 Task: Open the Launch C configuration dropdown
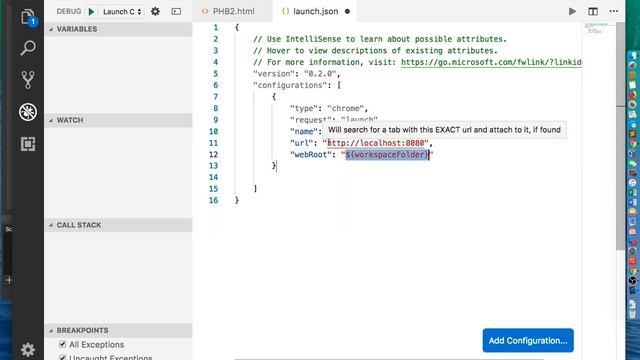point(122,11)
